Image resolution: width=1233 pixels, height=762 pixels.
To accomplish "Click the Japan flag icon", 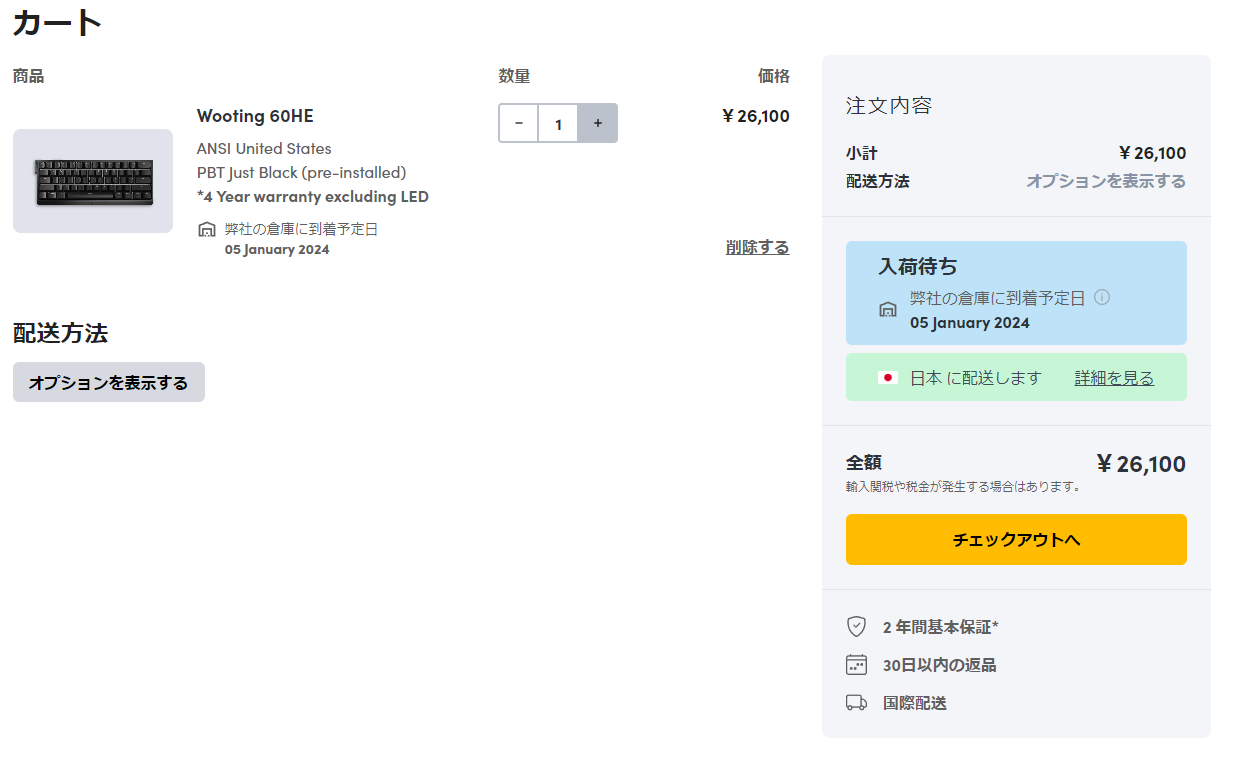I will tap(887, 378).
